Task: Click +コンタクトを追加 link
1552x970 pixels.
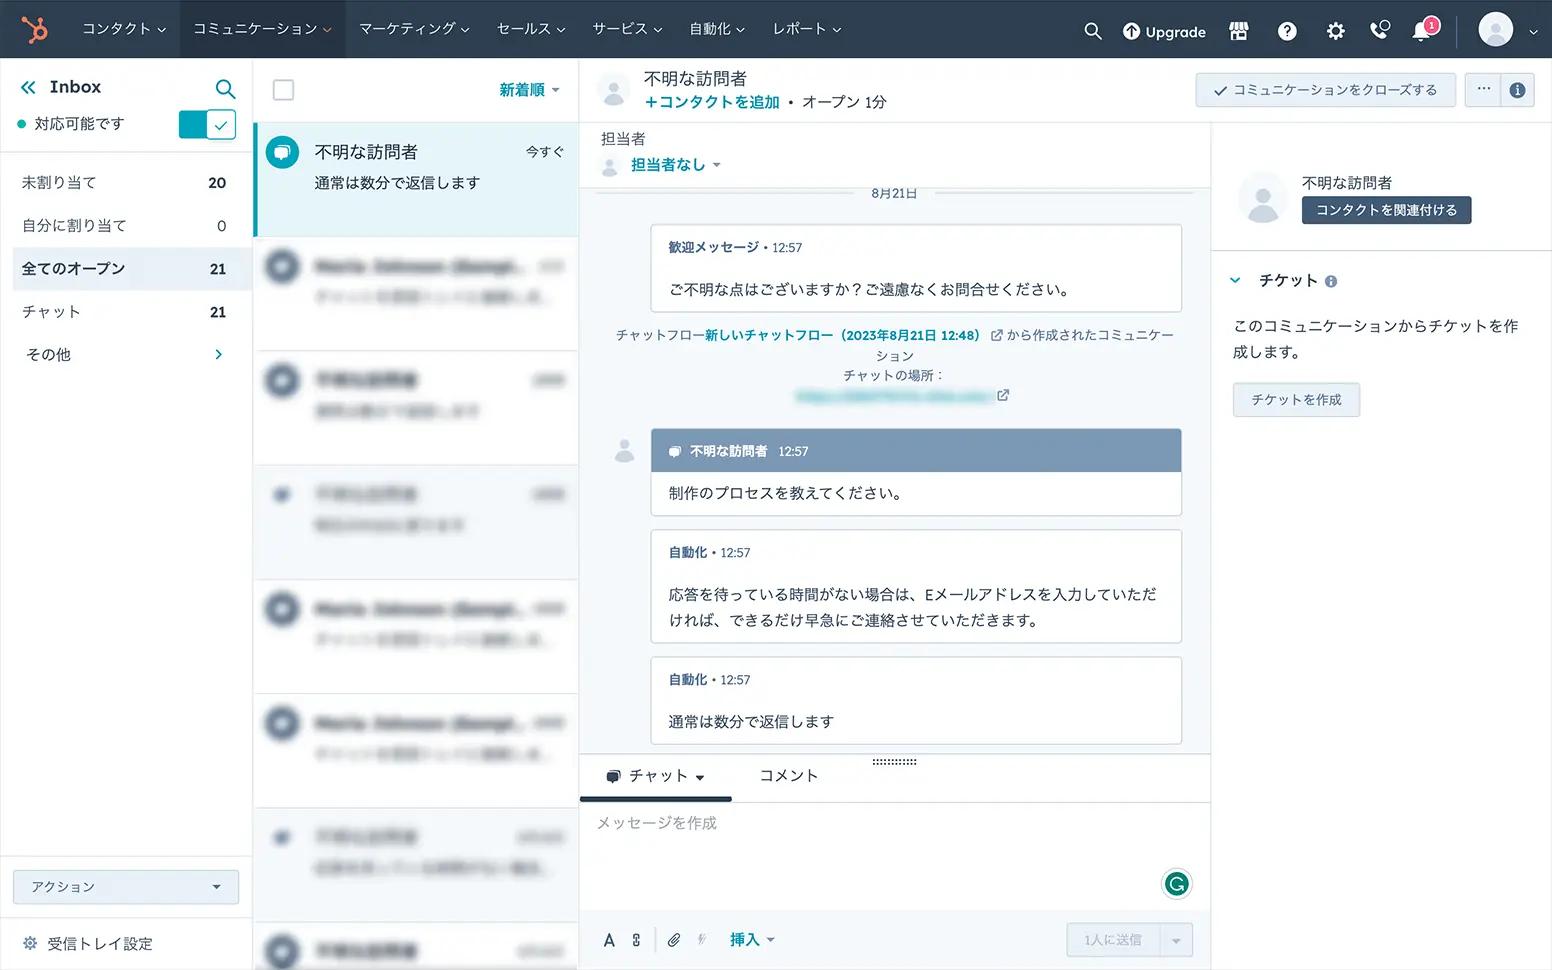Action: 712,102
